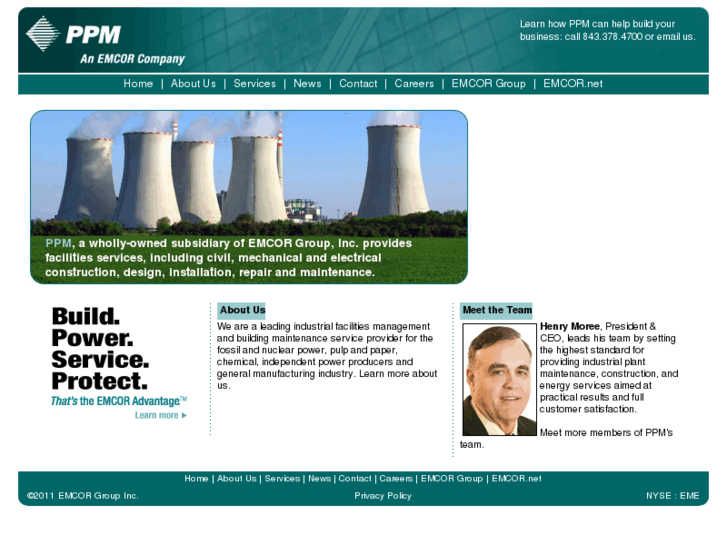This screenshot has width=727, height=545.
Task: Click the PPM link in banner caption
Action: (58, 243)
